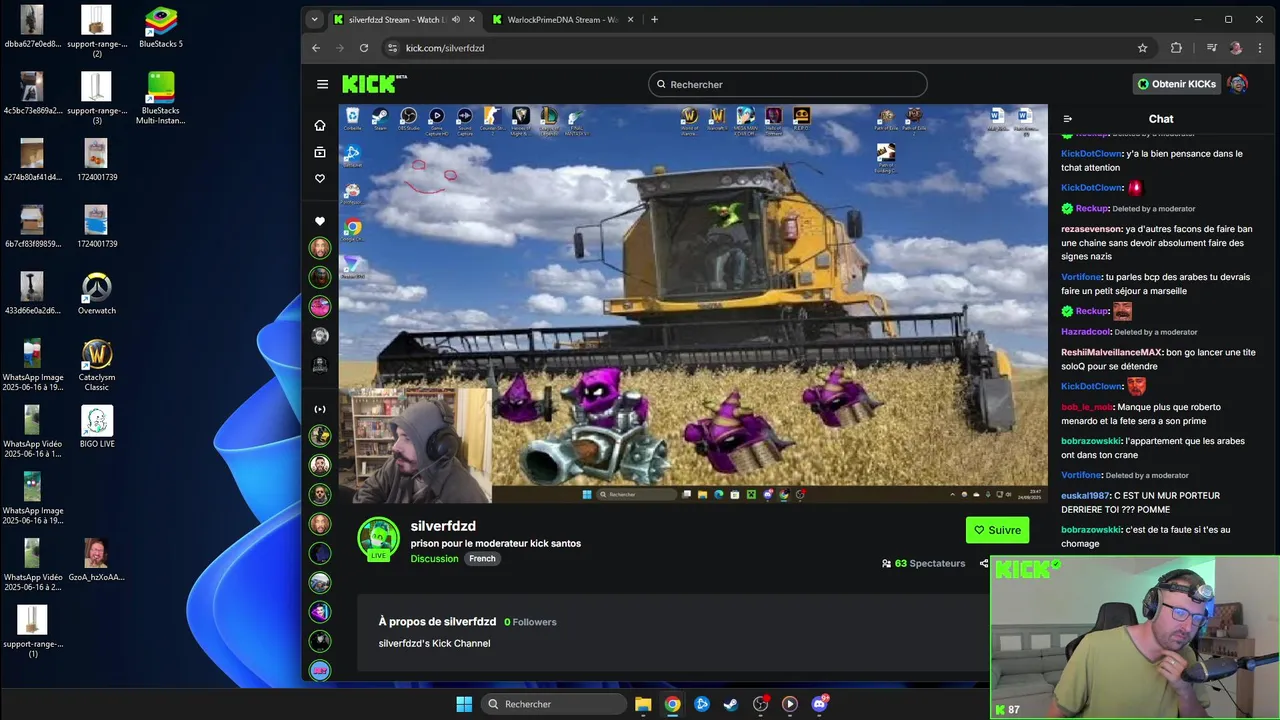Open the Chrome extensions menu
The image size is (1280, 720).
(x=1176, y=48)
